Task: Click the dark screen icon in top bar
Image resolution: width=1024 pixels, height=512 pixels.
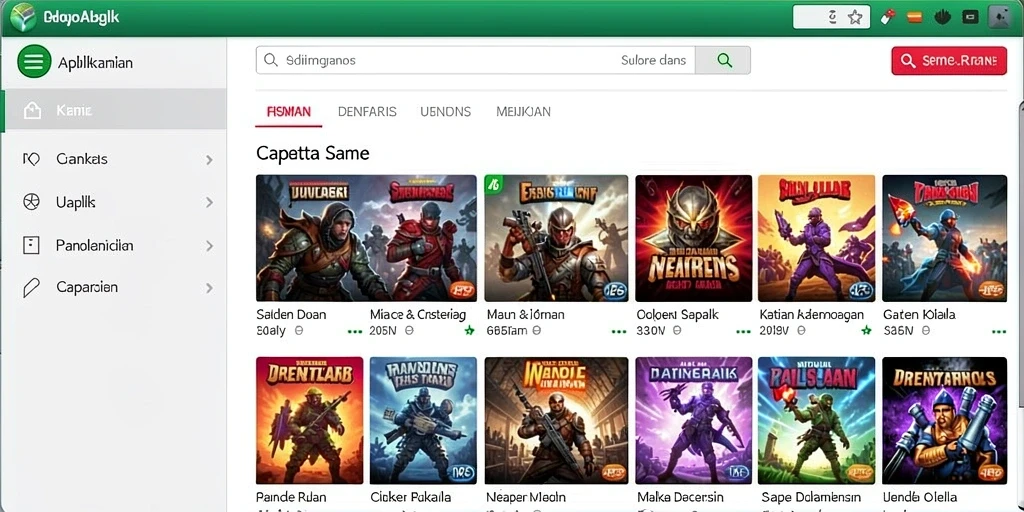Action: coord(971,18)
